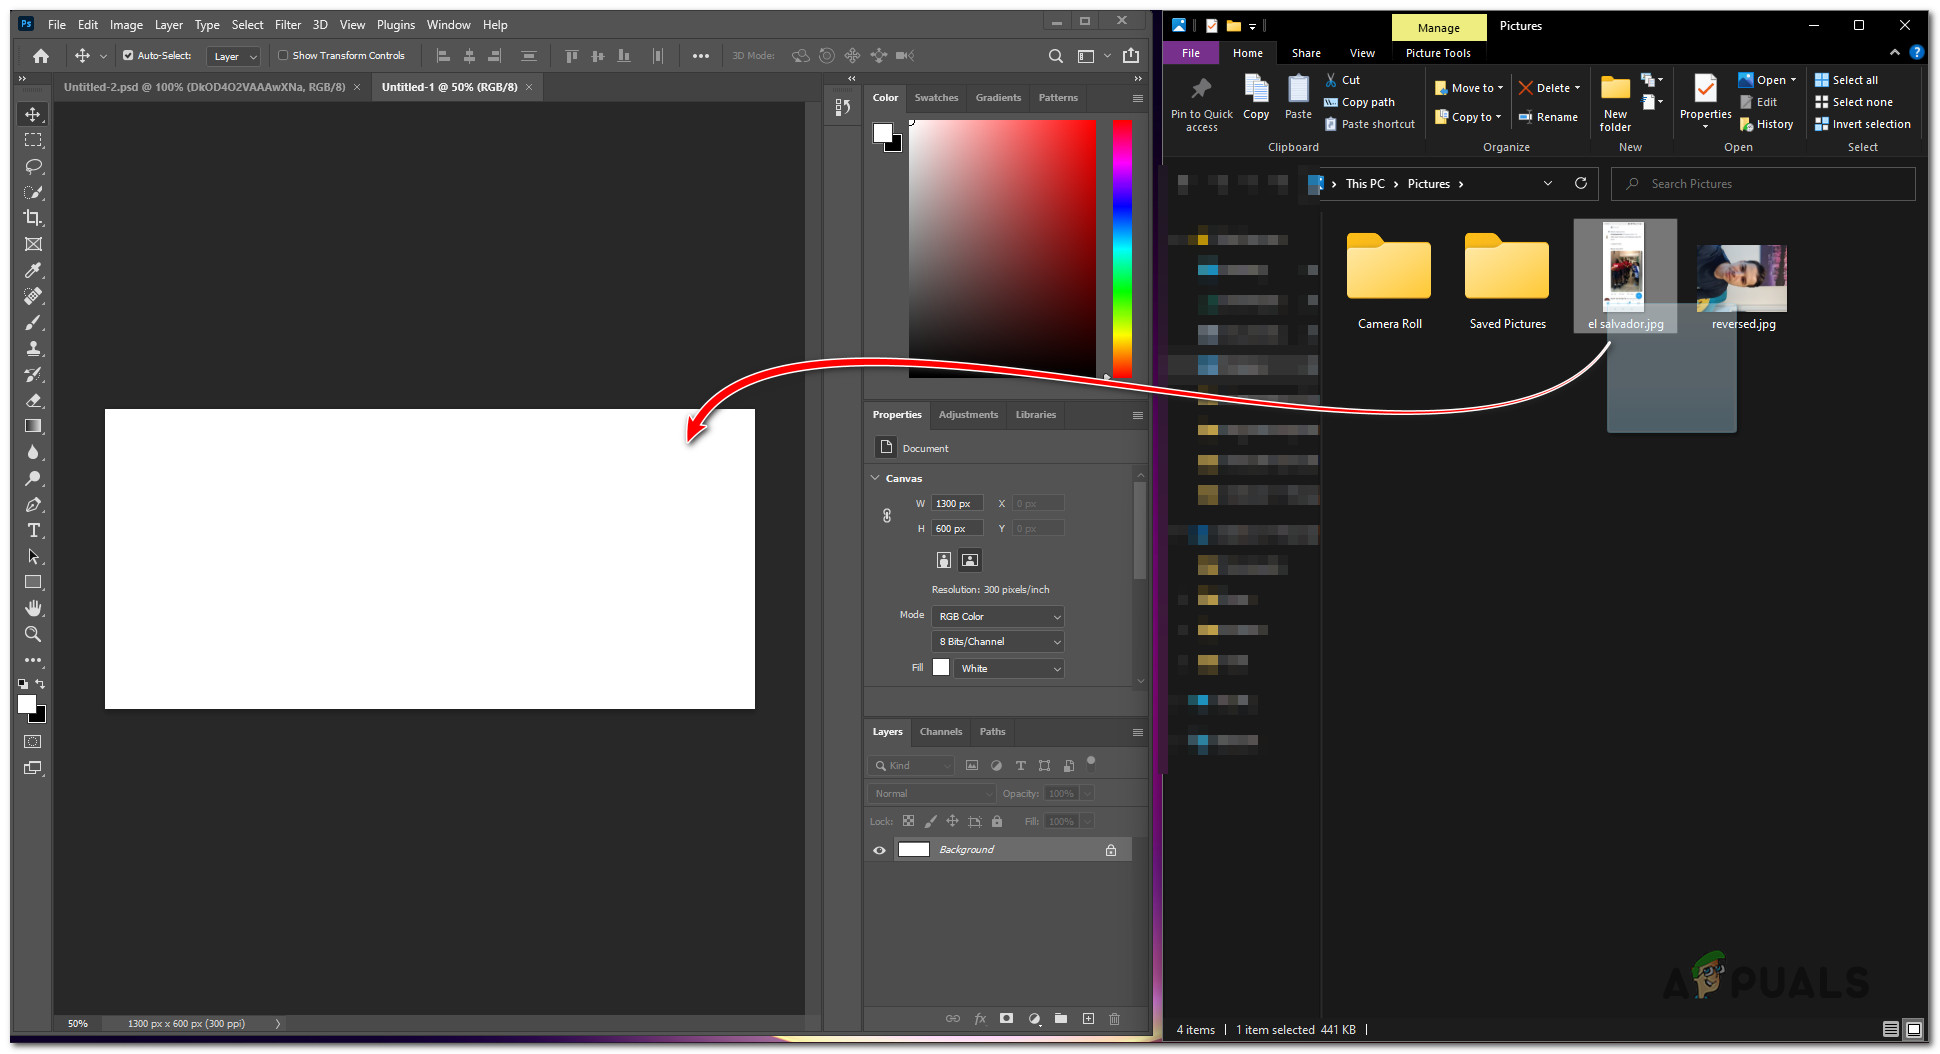
Task: Click Rename in Explorer ribbon
Action: pyautogui.click(x=1548, y=117)
